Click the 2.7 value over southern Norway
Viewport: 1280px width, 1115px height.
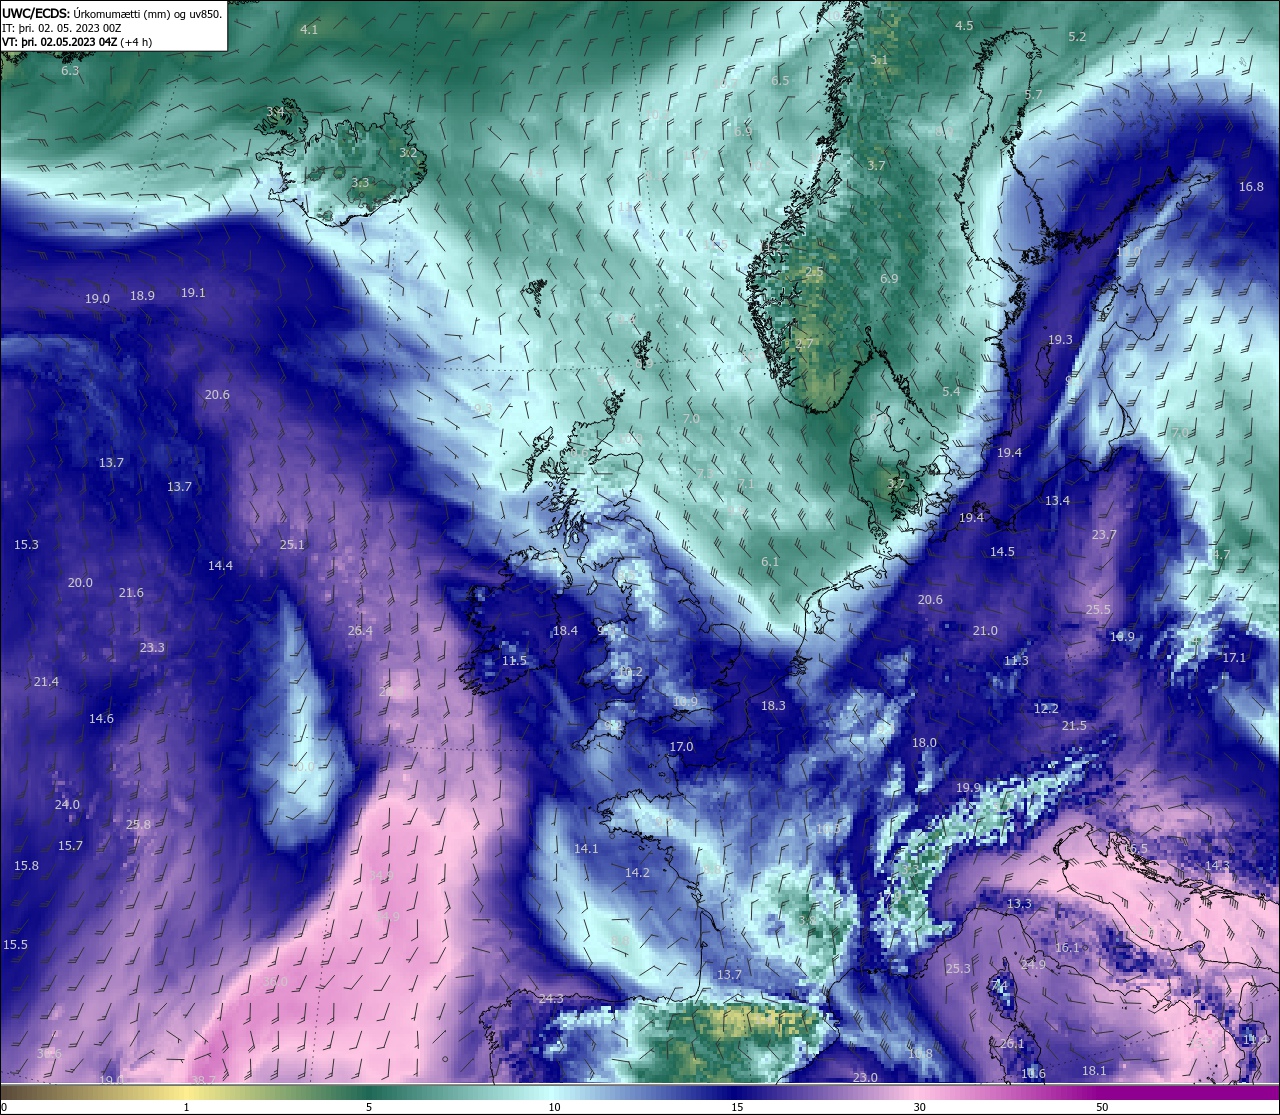pos(805,343)
